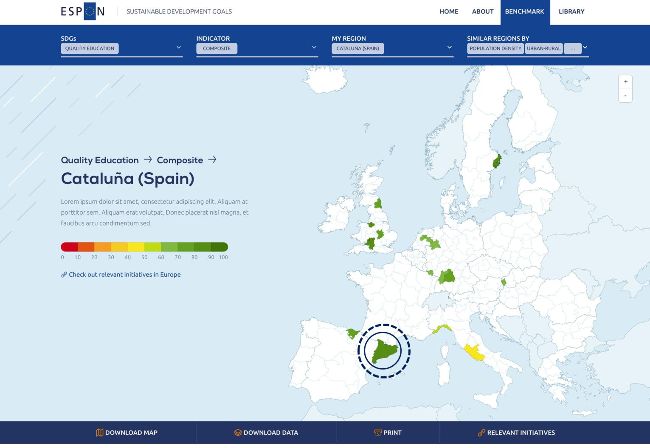Click the Print button

coord(388,433)
